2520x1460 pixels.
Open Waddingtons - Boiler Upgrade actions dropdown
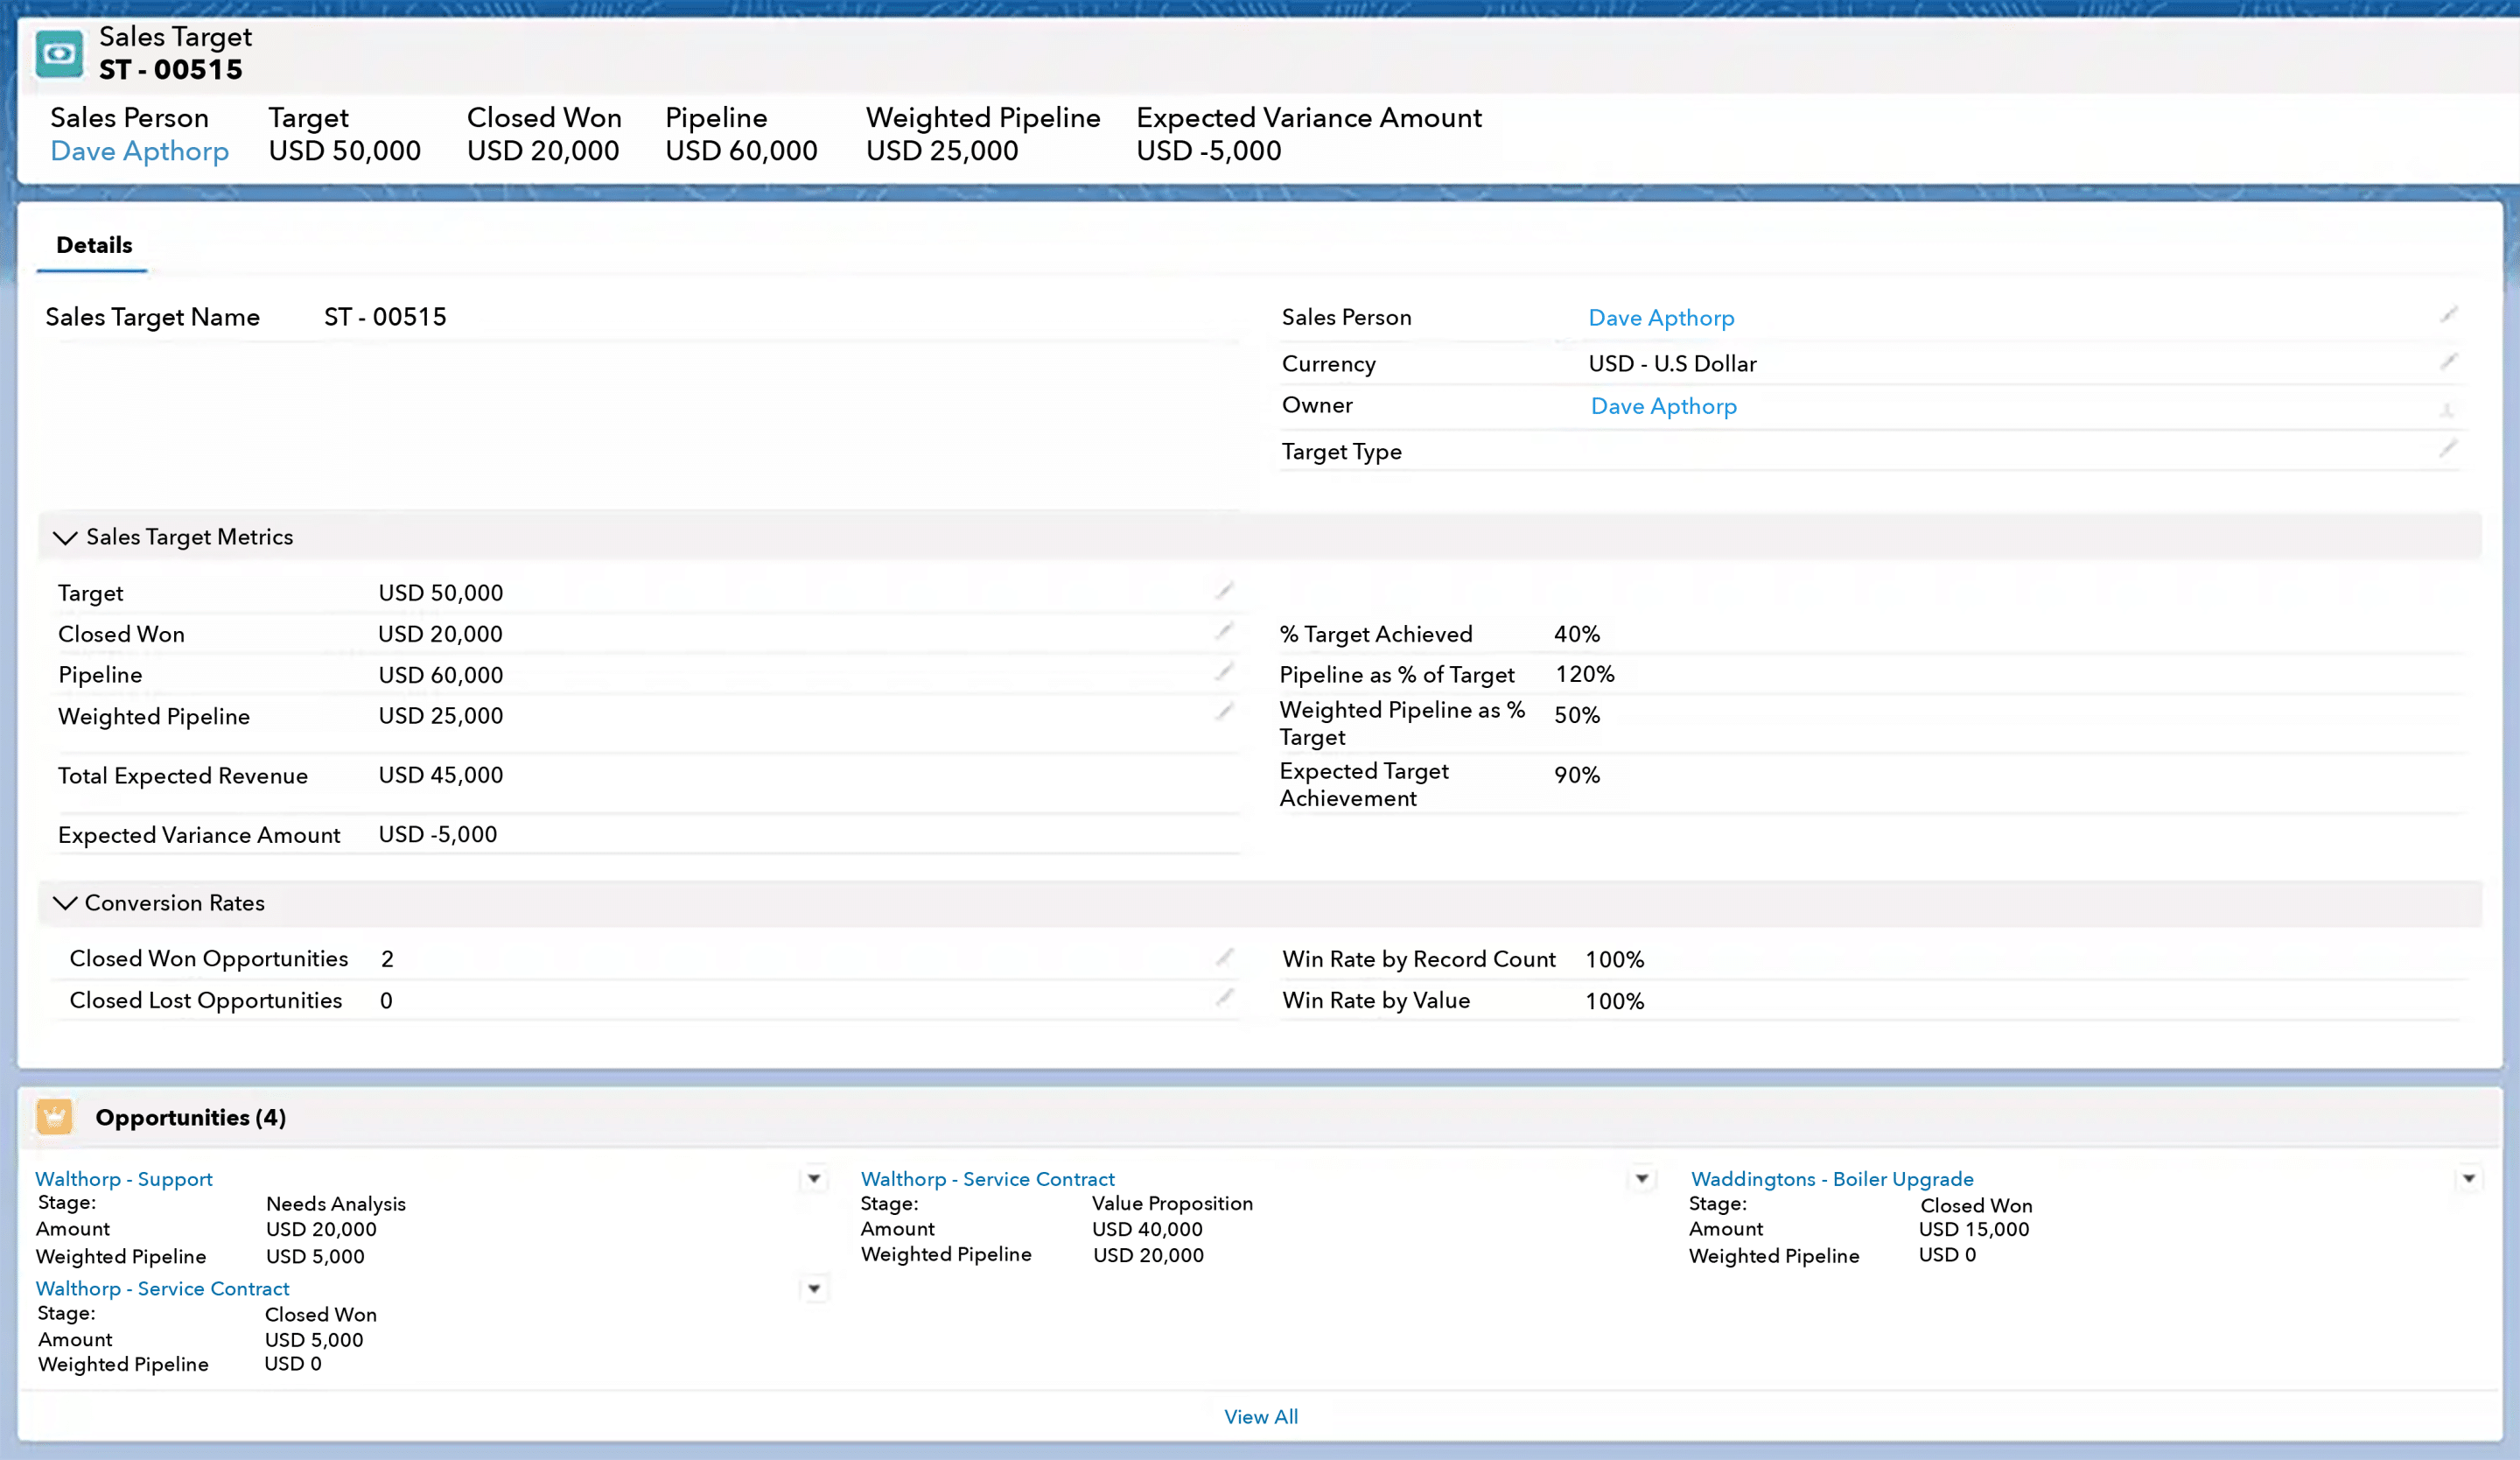point(2468,1179)
